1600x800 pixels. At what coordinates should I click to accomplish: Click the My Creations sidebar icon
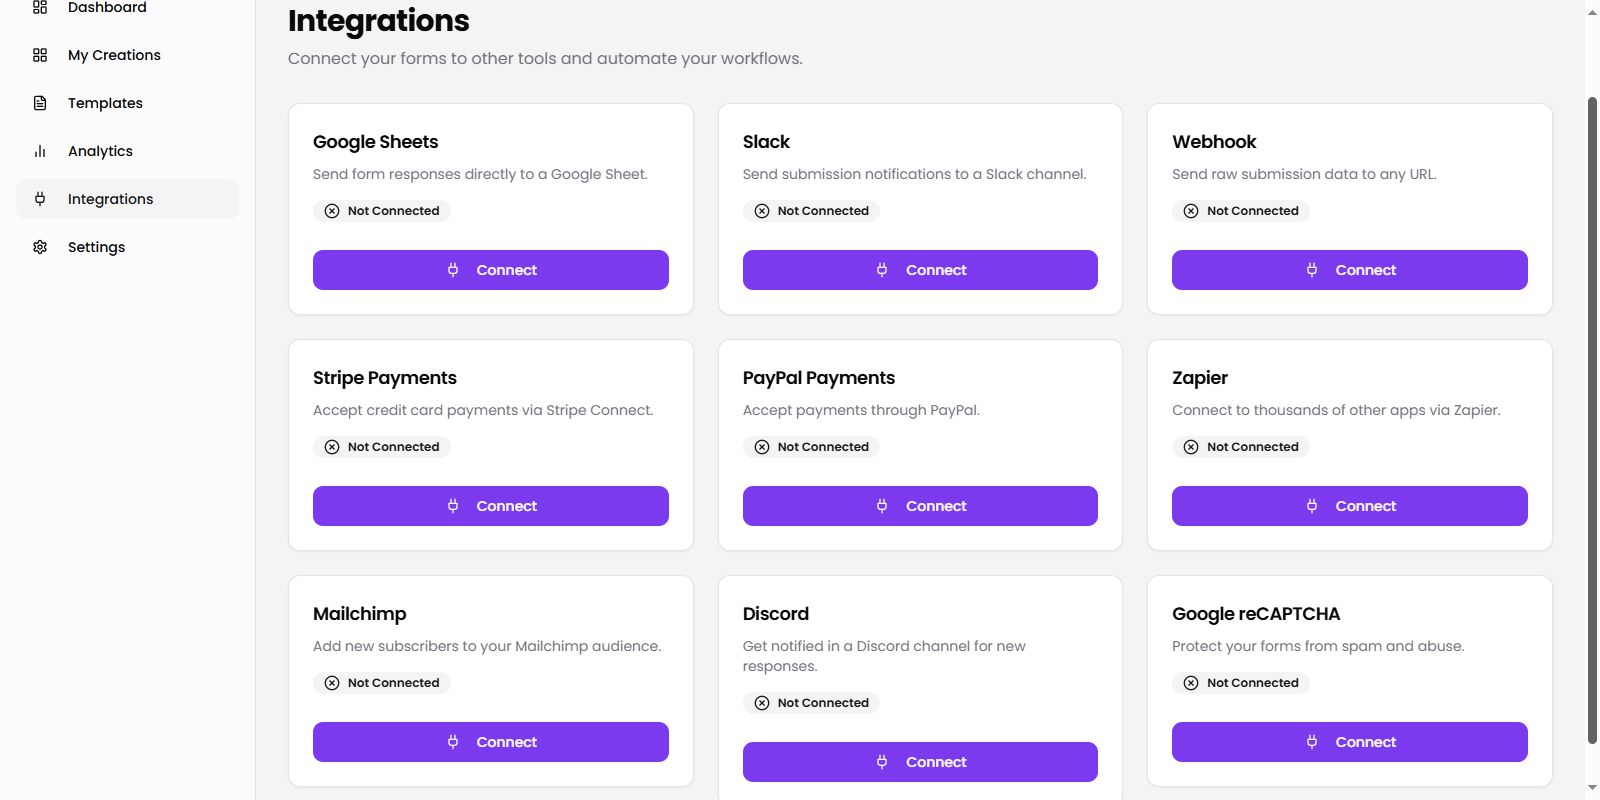[x=40, y=55]
